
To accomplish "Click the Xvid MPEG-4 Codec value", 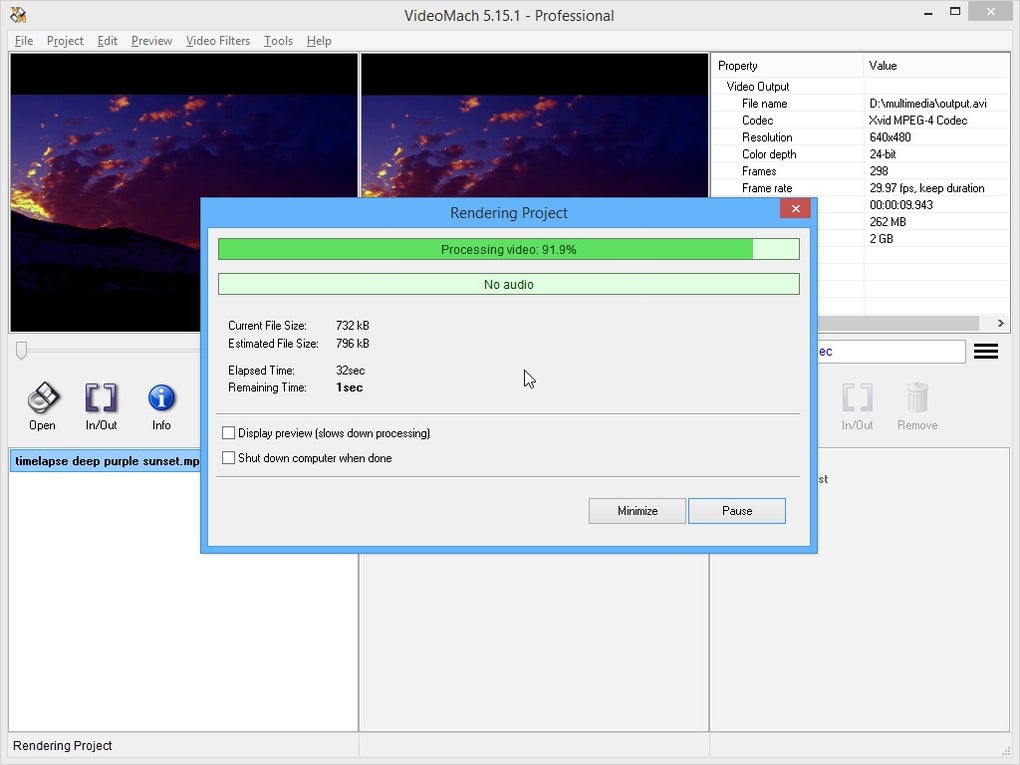I will tap(918, 120).
